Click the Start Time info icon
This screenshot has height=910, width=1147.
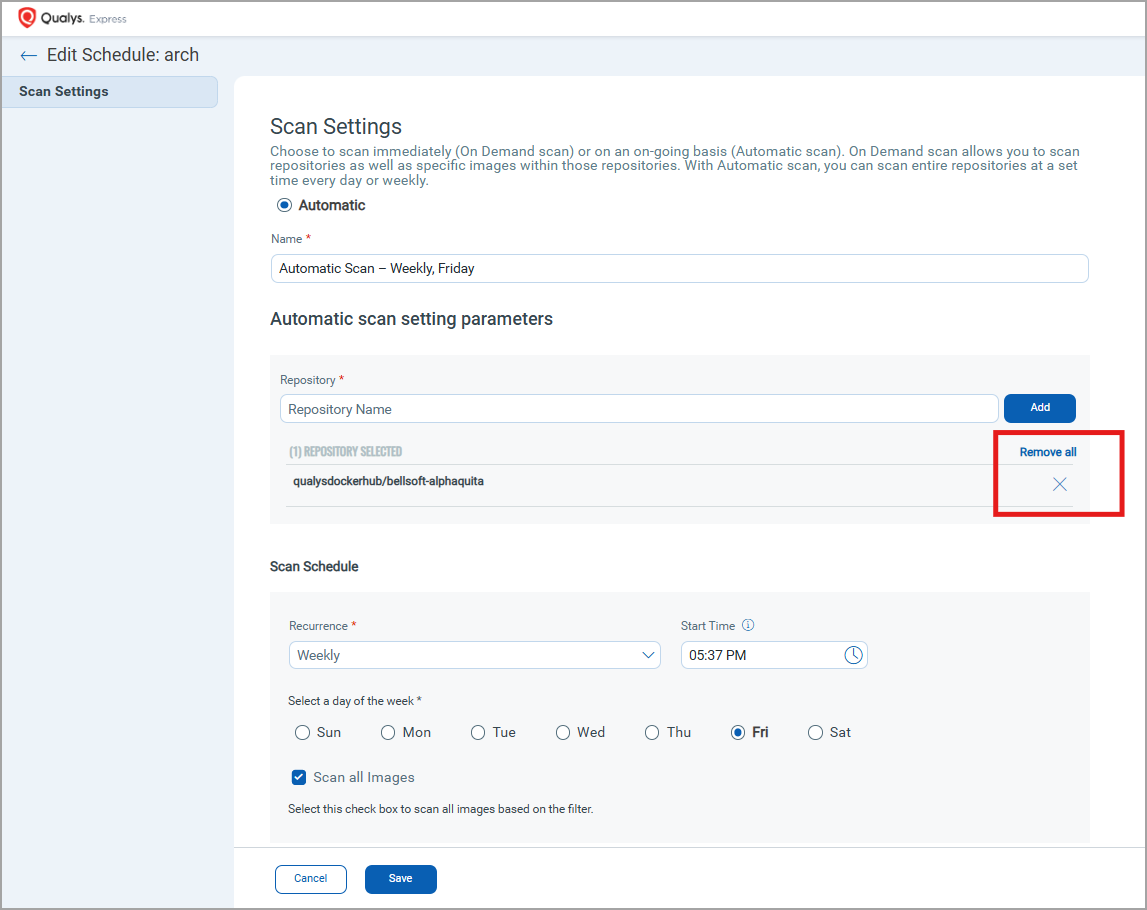tap(748, 626)
